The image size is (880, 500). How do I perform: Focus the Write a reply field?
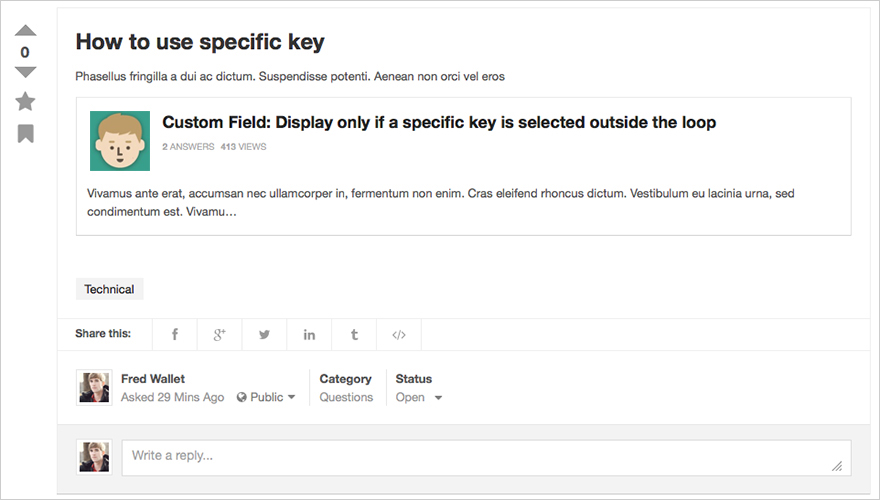click(x=487, y=457)
